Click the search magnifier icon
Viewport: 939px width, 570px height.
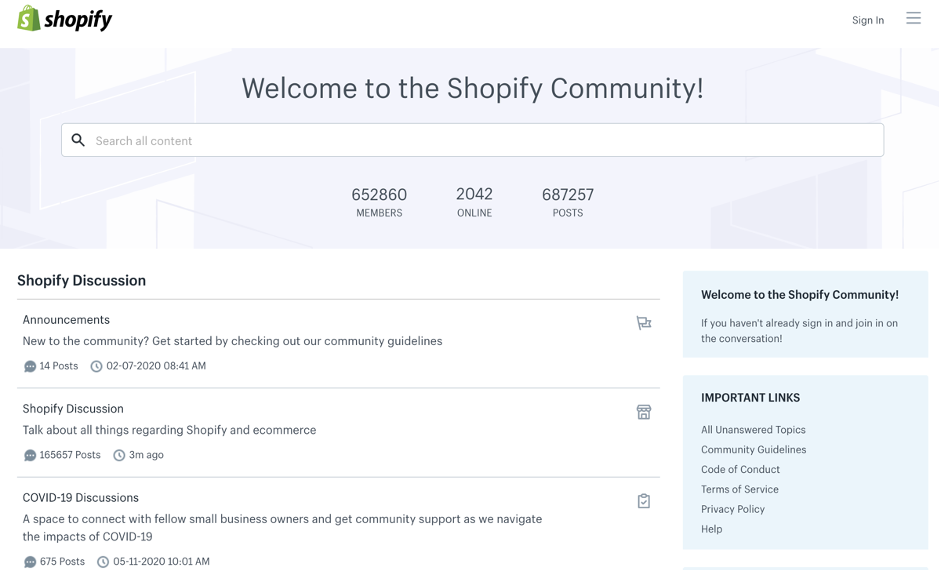coord(78,140)
